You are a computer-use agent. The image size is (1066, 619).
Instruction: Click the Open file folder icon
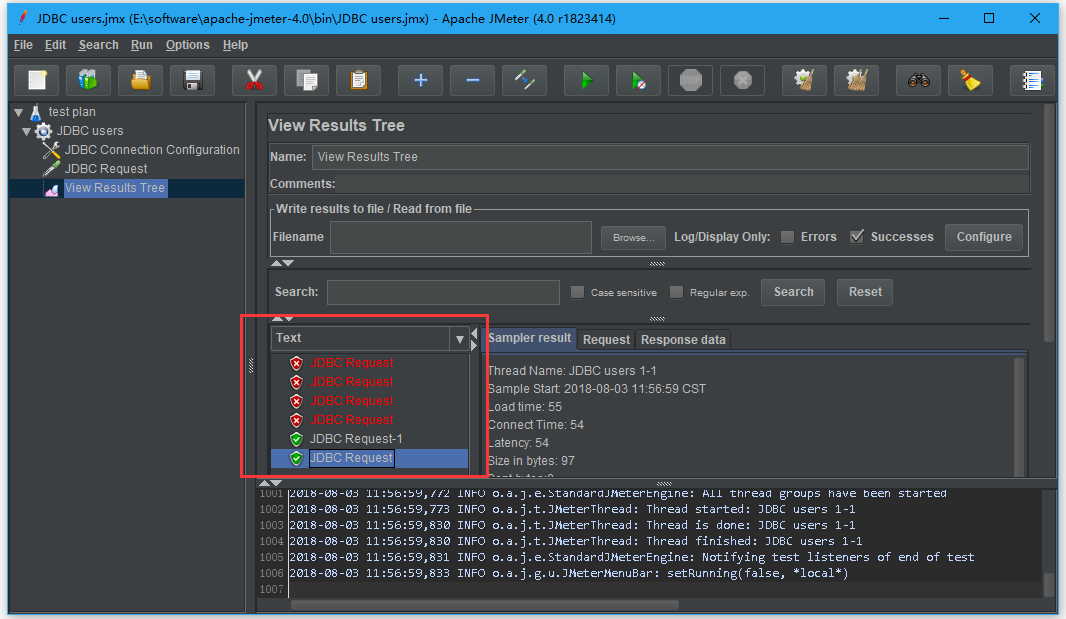(140, 80)
